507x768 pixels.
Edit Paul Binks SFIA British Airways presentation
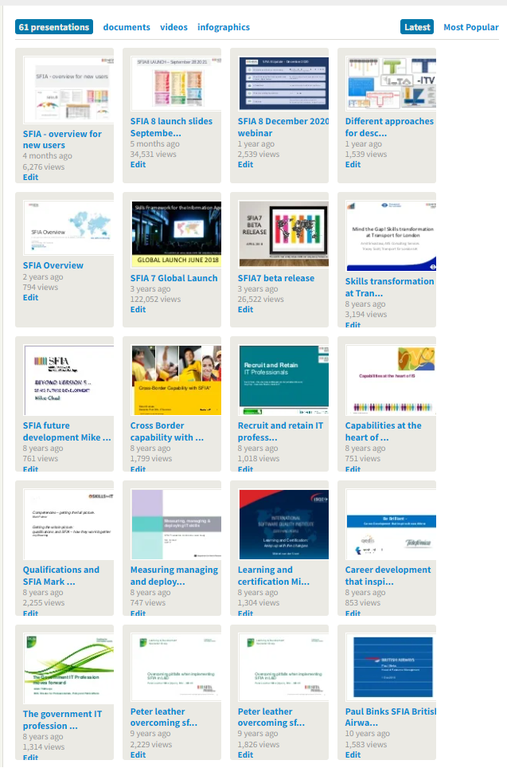353,754
